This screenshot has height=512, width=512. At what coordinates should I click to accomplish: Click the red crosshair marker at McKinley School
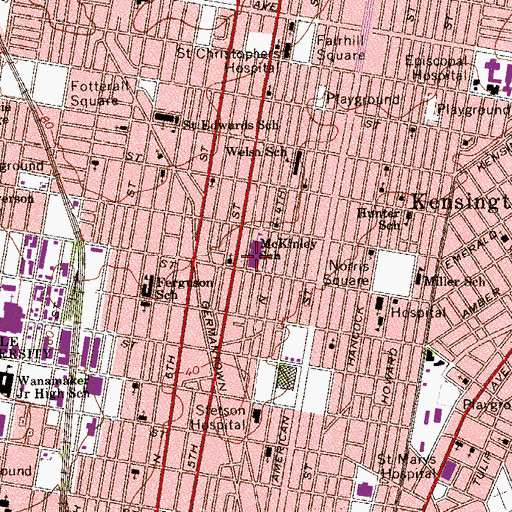pos(256,256)
